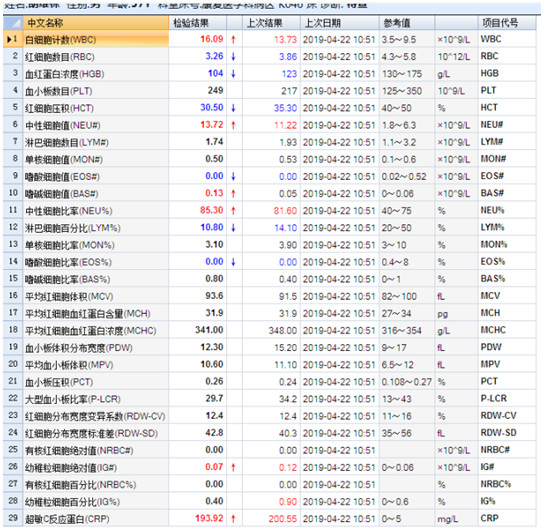Viewport: 541px width, 530px height.
Task: Select row 嗜酸细胞比率(EOS%)
Action: [x=269, y=262]
